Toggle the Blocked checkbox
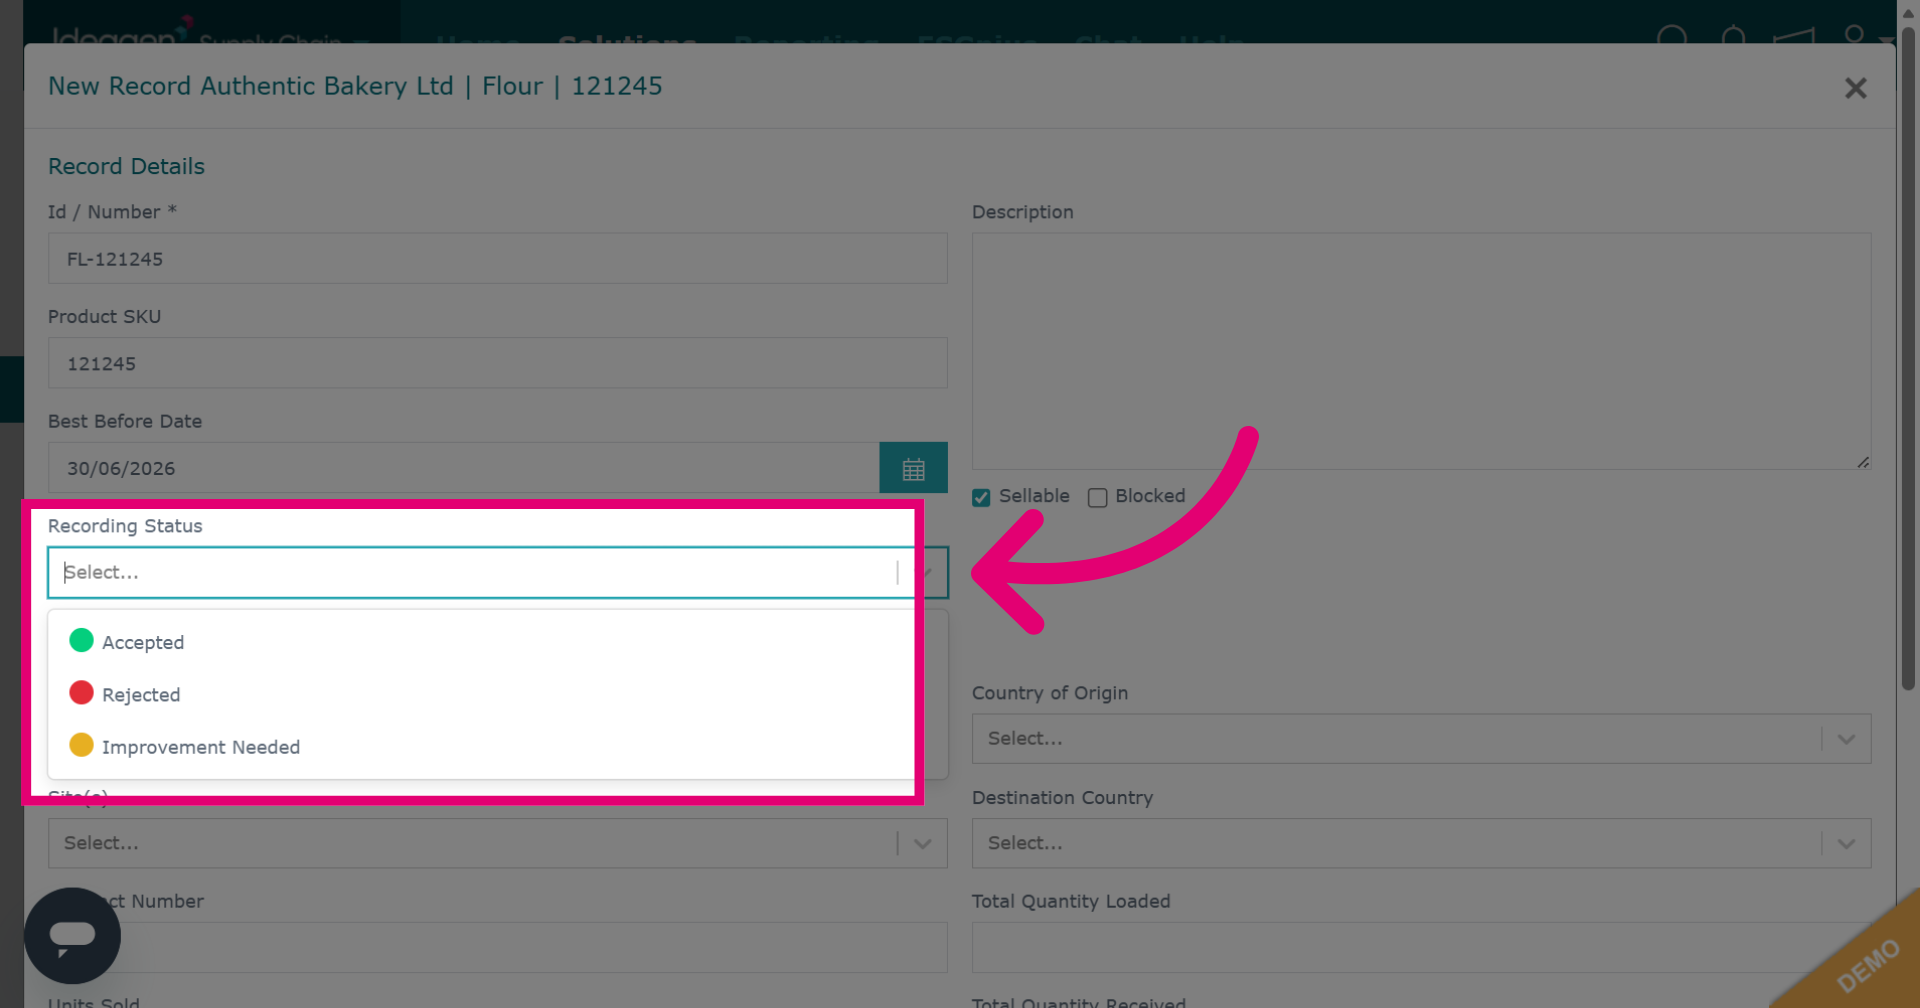Image resolution: width=1920 pixels, height=1008 pixels. (x=1097, y=497)
